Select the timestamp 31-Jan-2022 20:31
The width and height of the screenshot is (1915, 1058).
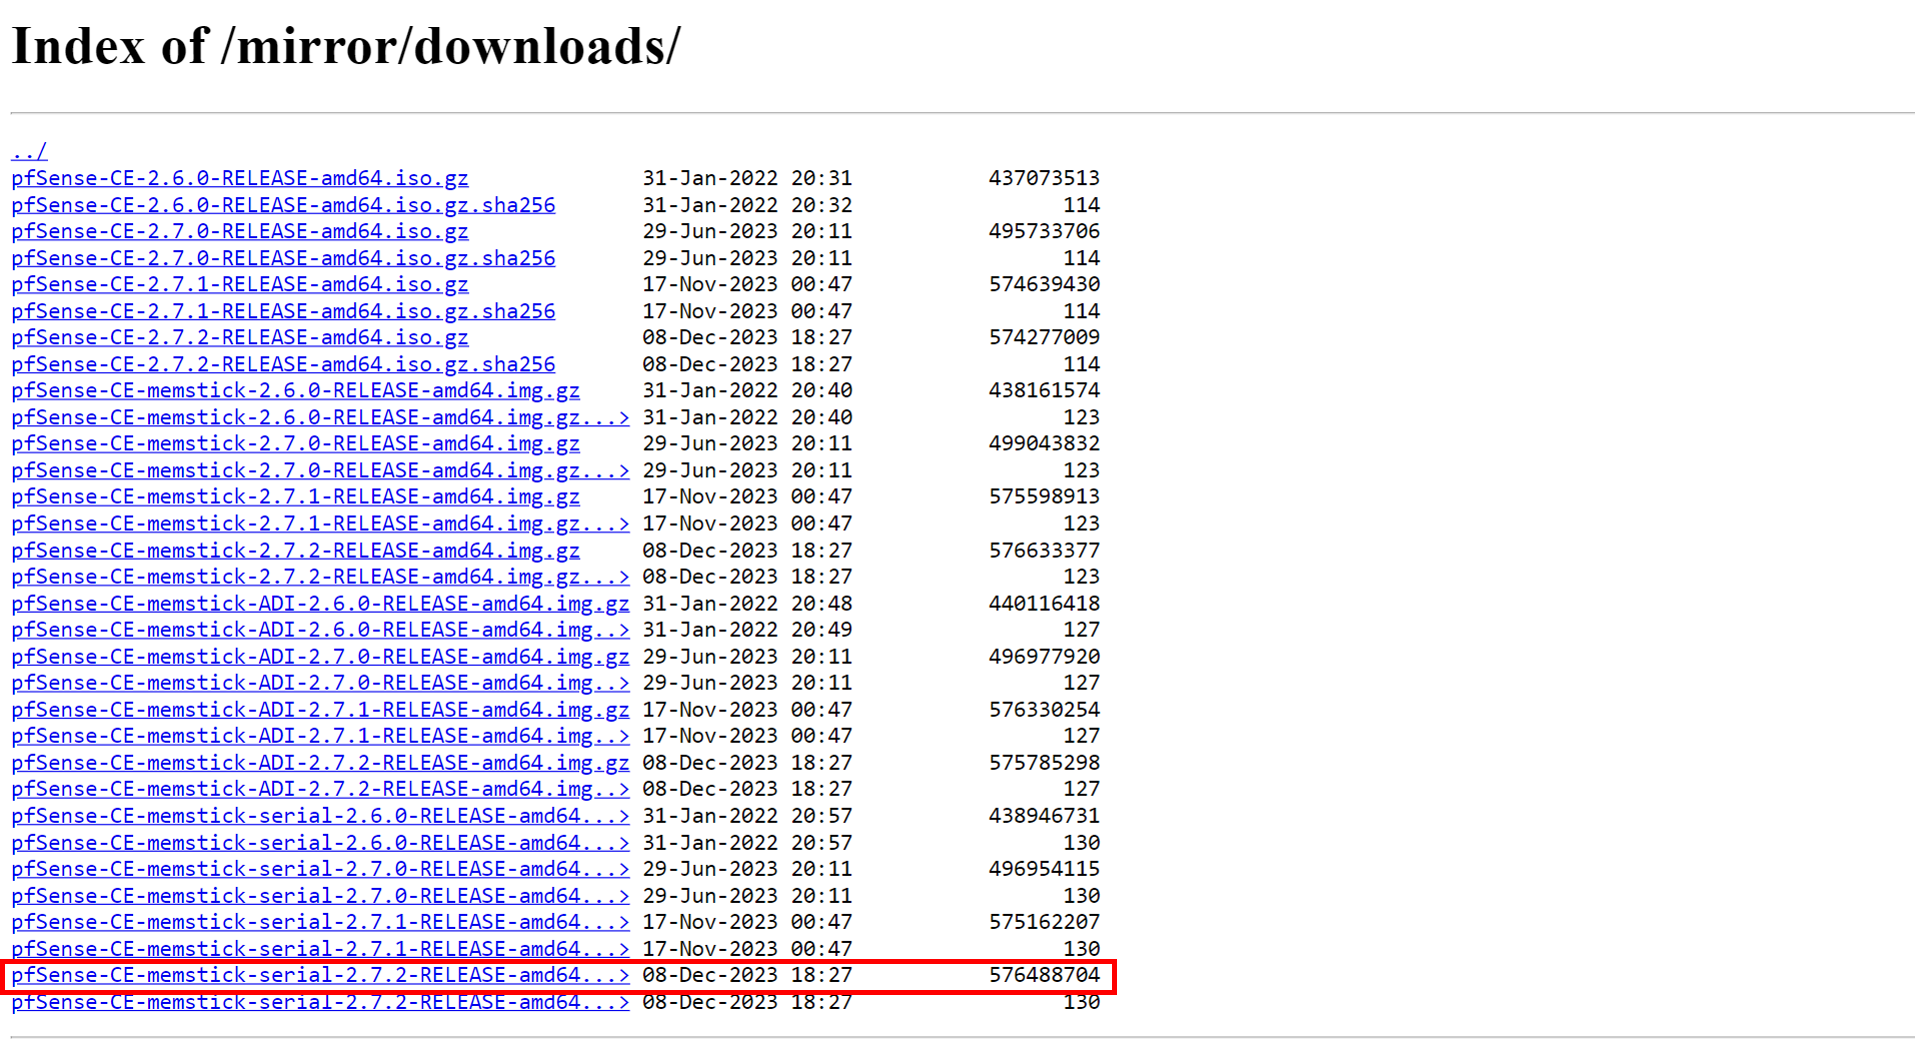[747, 178]
